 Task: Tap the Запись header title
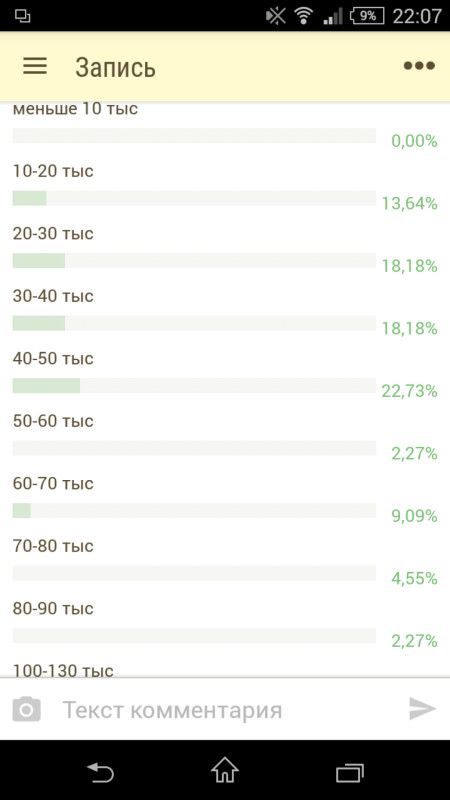click(115, 67)
